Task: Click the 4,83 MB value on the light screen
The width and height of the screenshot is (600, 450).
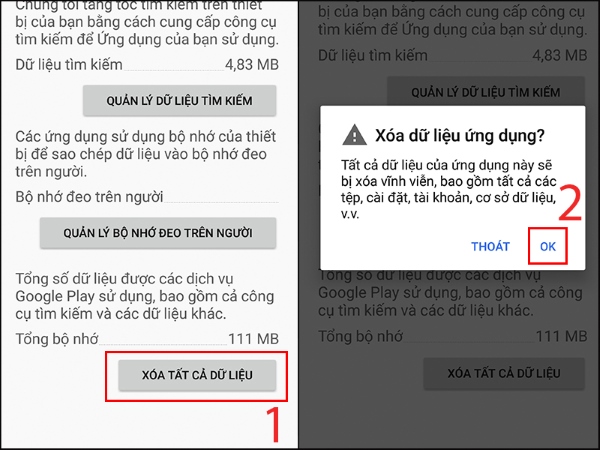Action: 252,64
